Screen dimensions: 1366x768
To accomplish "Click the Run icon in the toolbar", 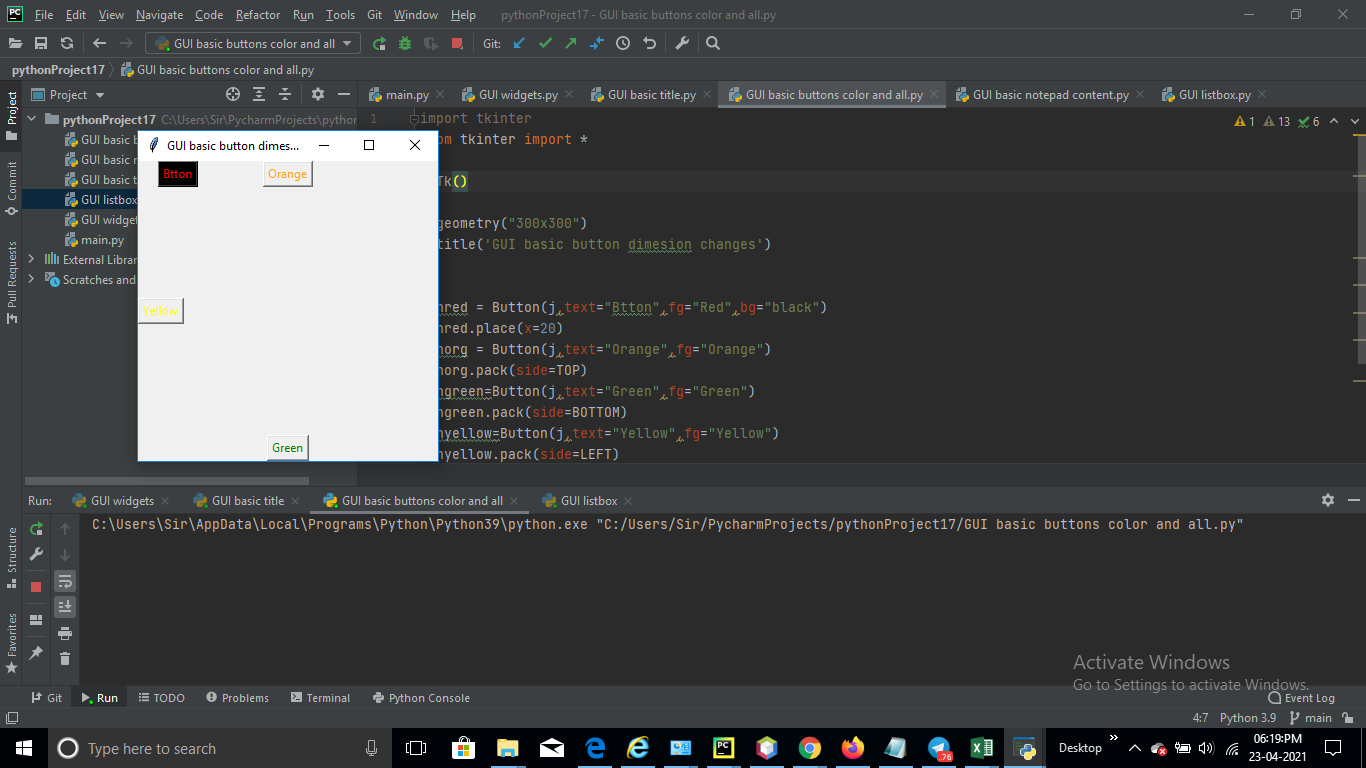I will point(379,43).
